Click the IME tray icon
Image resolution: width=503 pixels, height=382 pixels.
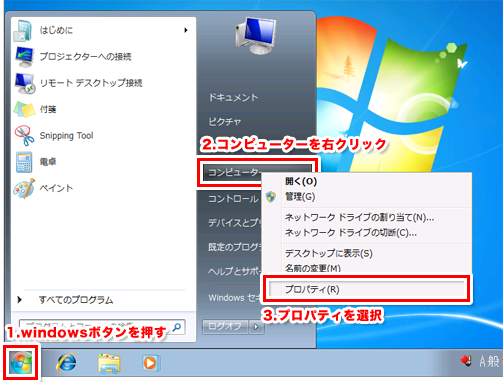465,361
